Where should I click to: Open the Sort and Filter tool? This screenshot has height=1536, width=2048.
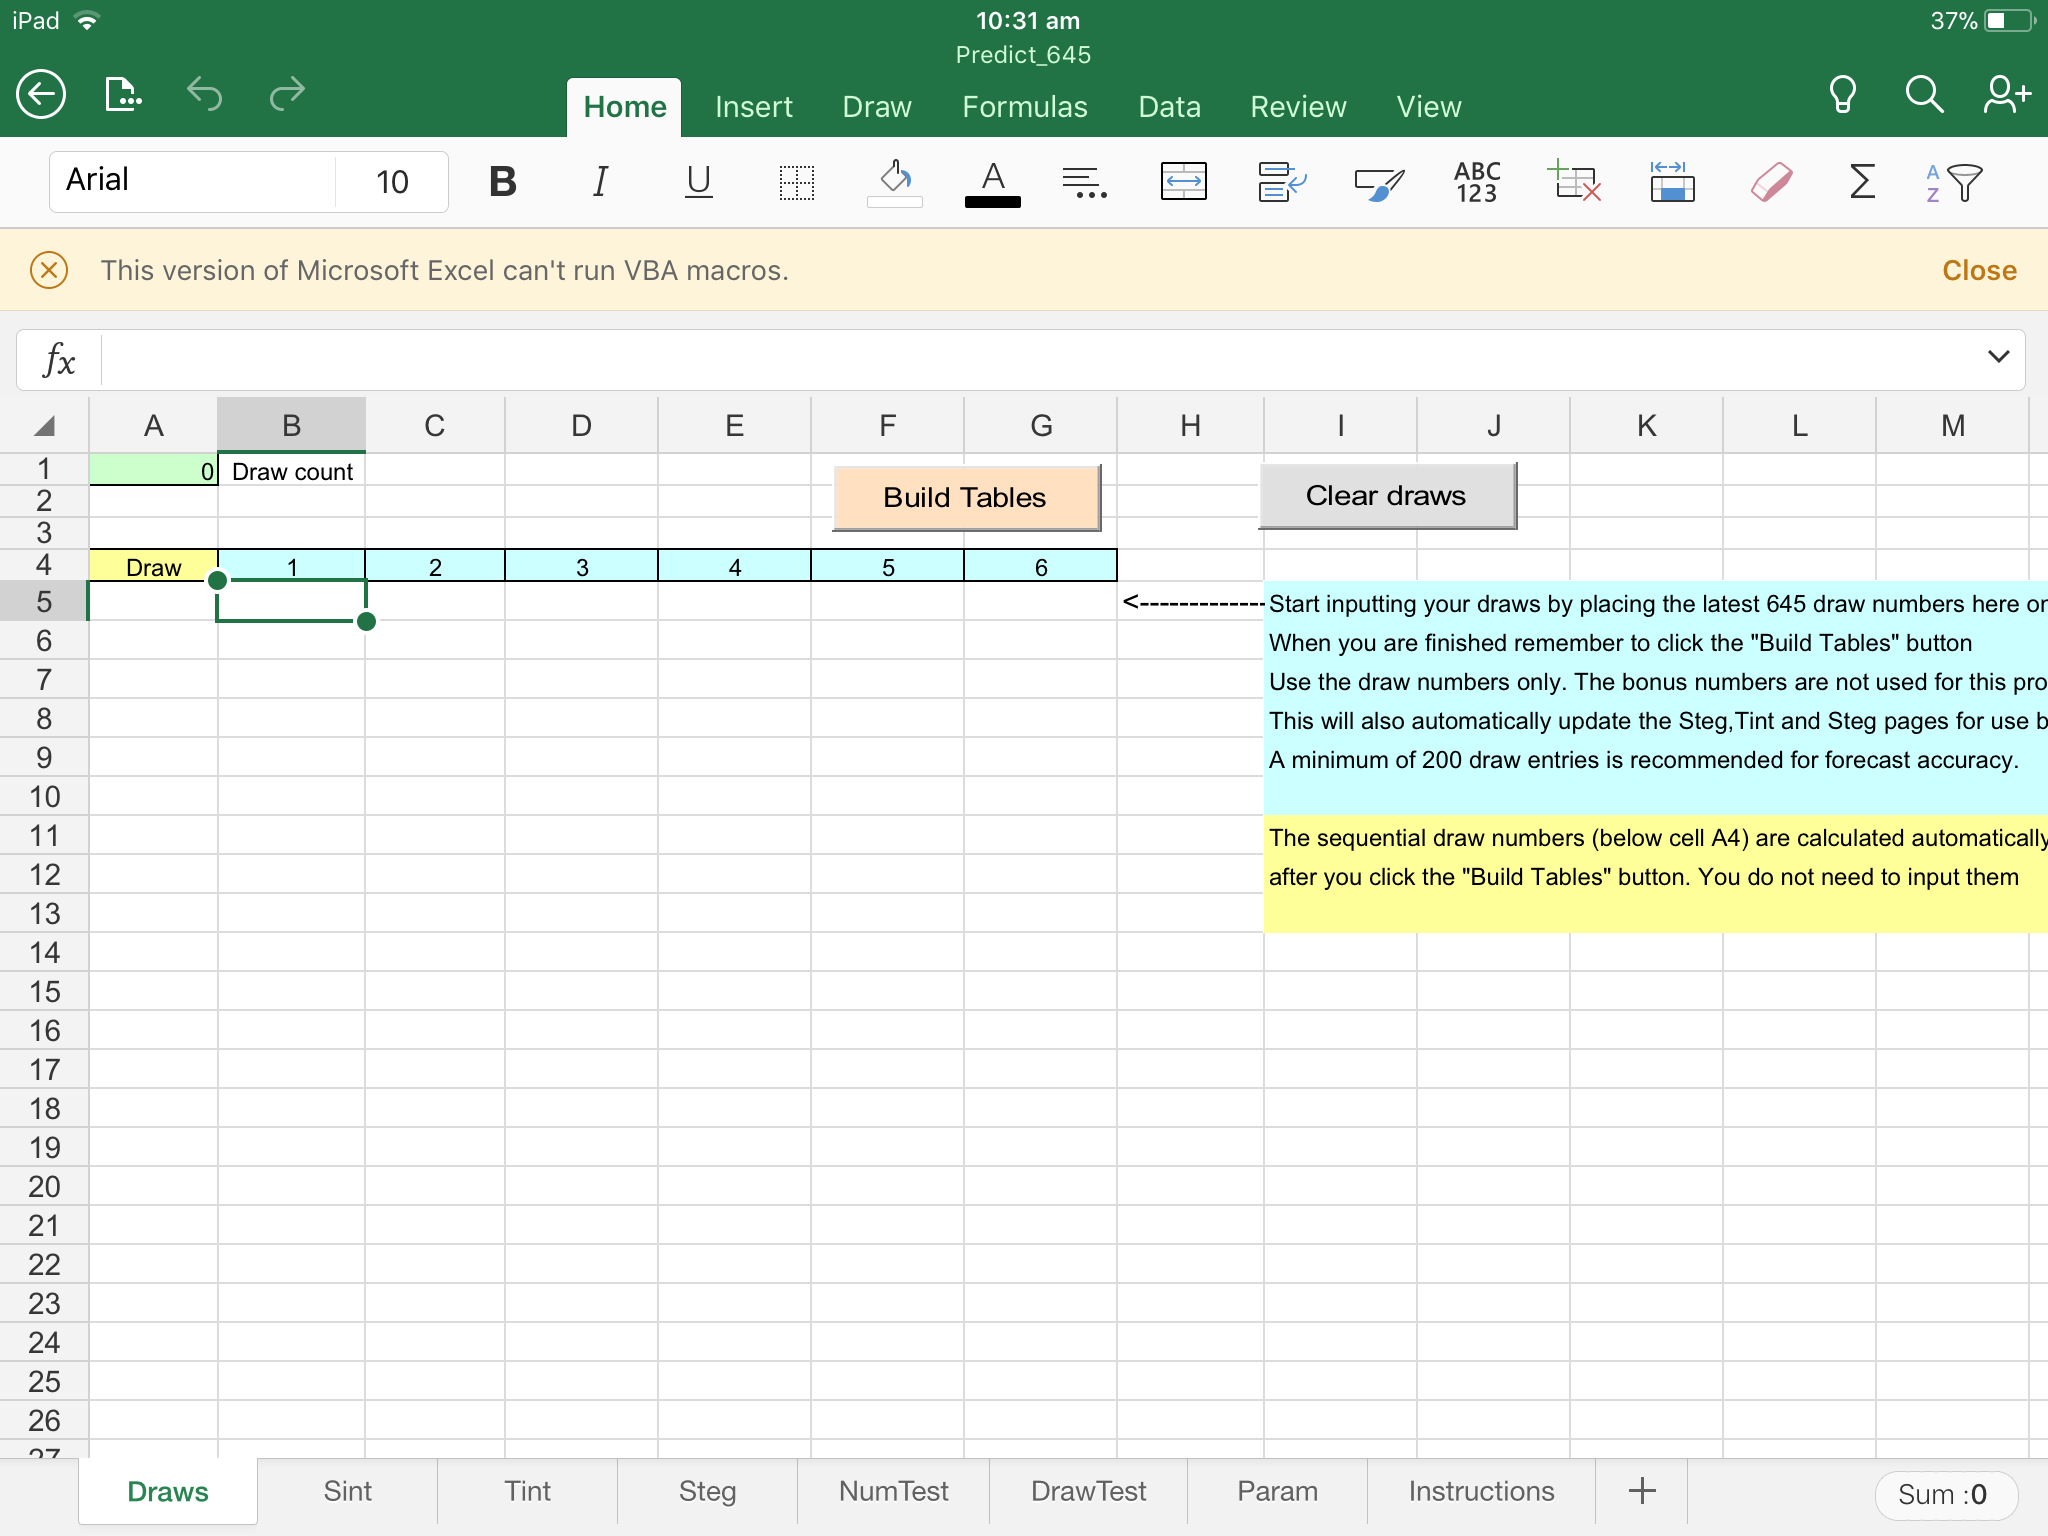(1953, 183)
